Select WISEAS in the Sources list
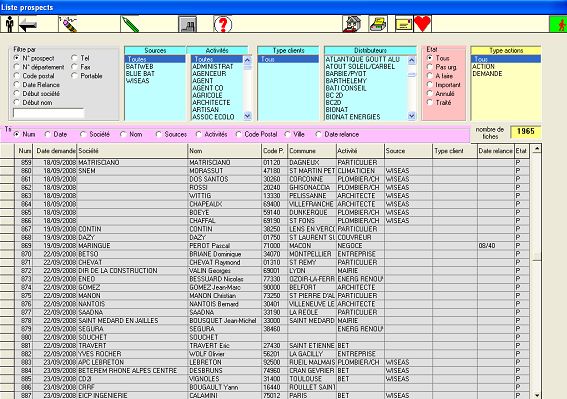The height and width of the screenshot is (399, 567). pyautogui.click(x=137, y=81)
